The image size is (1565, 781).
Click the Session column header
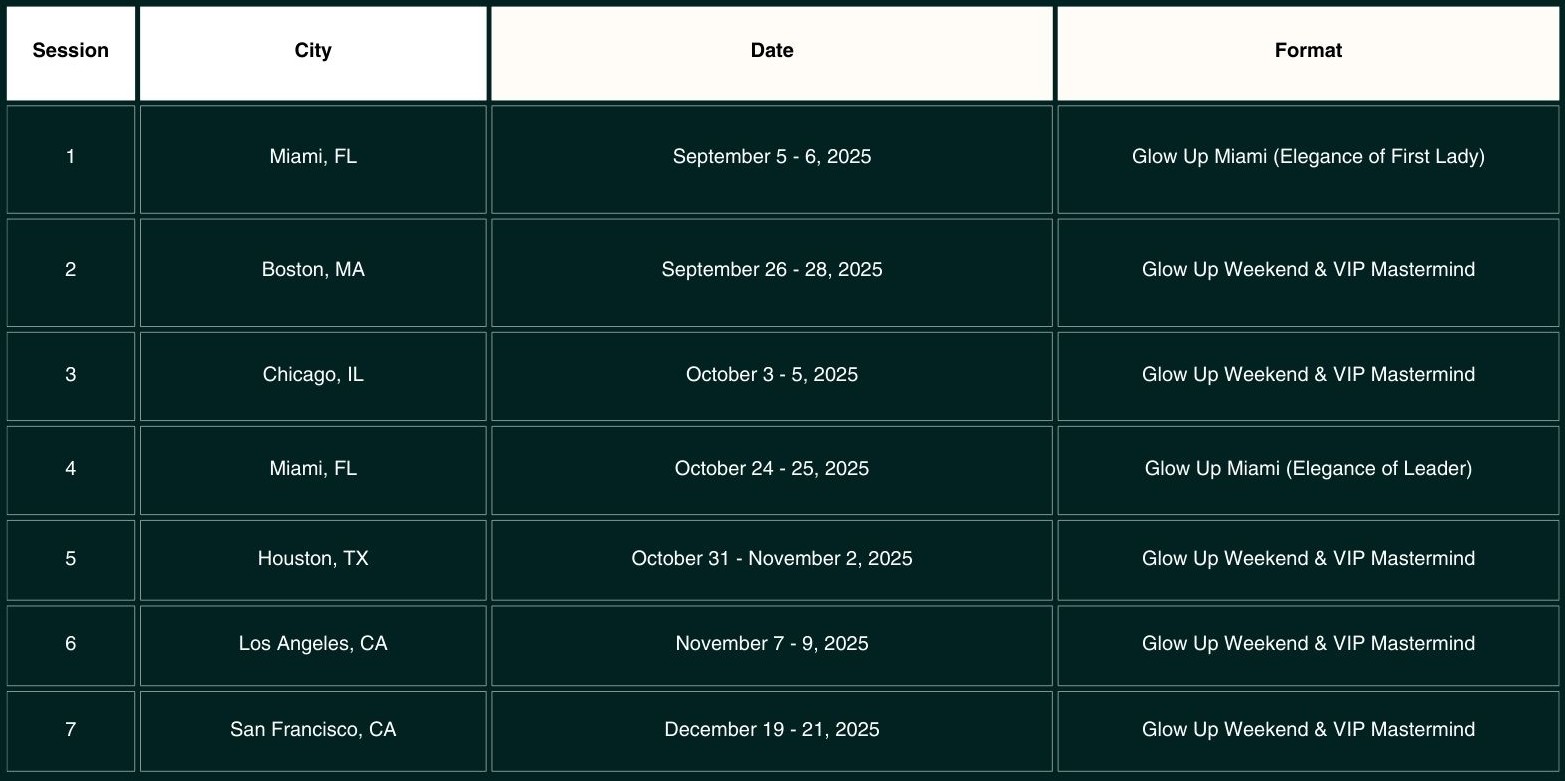tap(70, 53)
